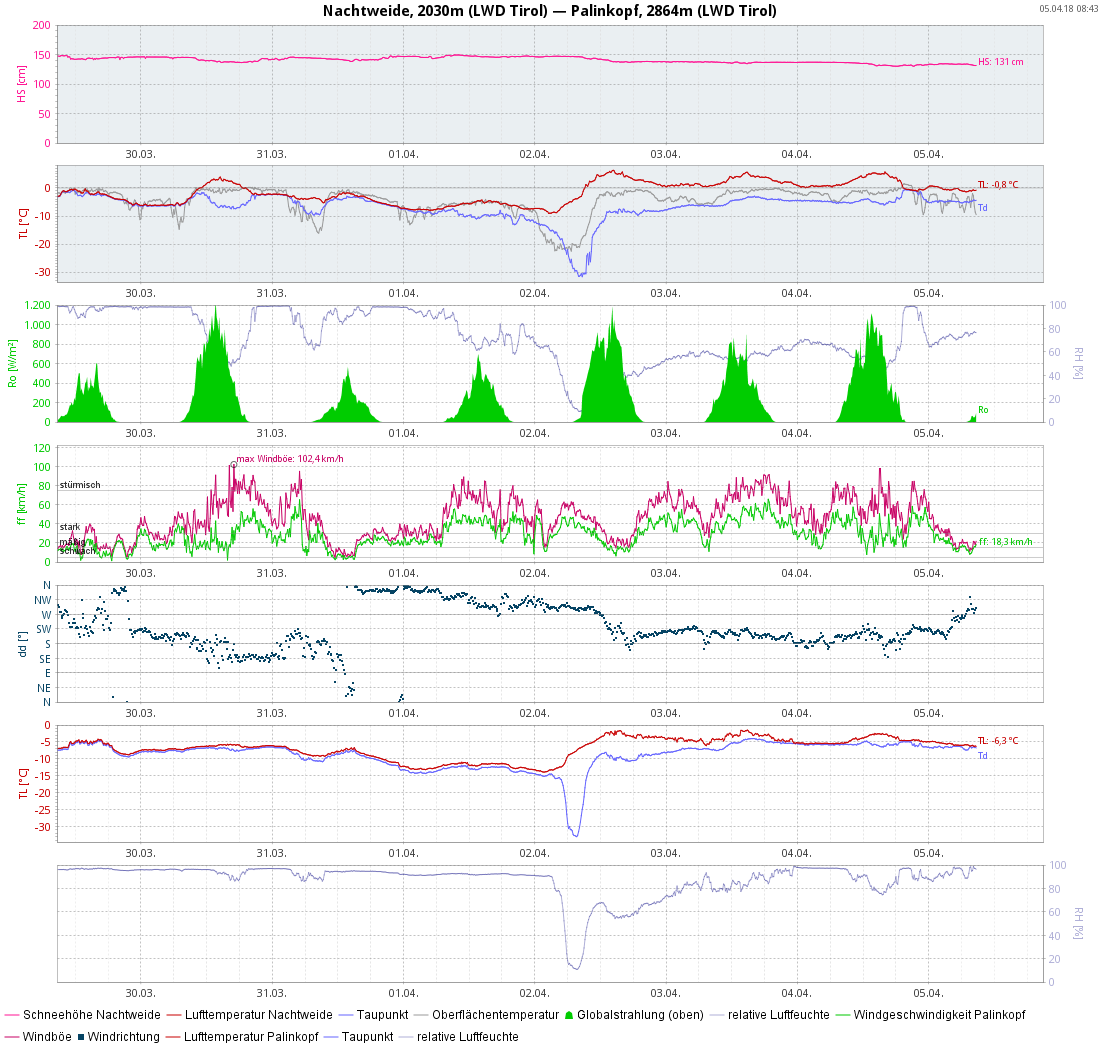
Task: Click the 'Td' label in the Nachtweide temperature chart
Action: click(x=983, y=208)
